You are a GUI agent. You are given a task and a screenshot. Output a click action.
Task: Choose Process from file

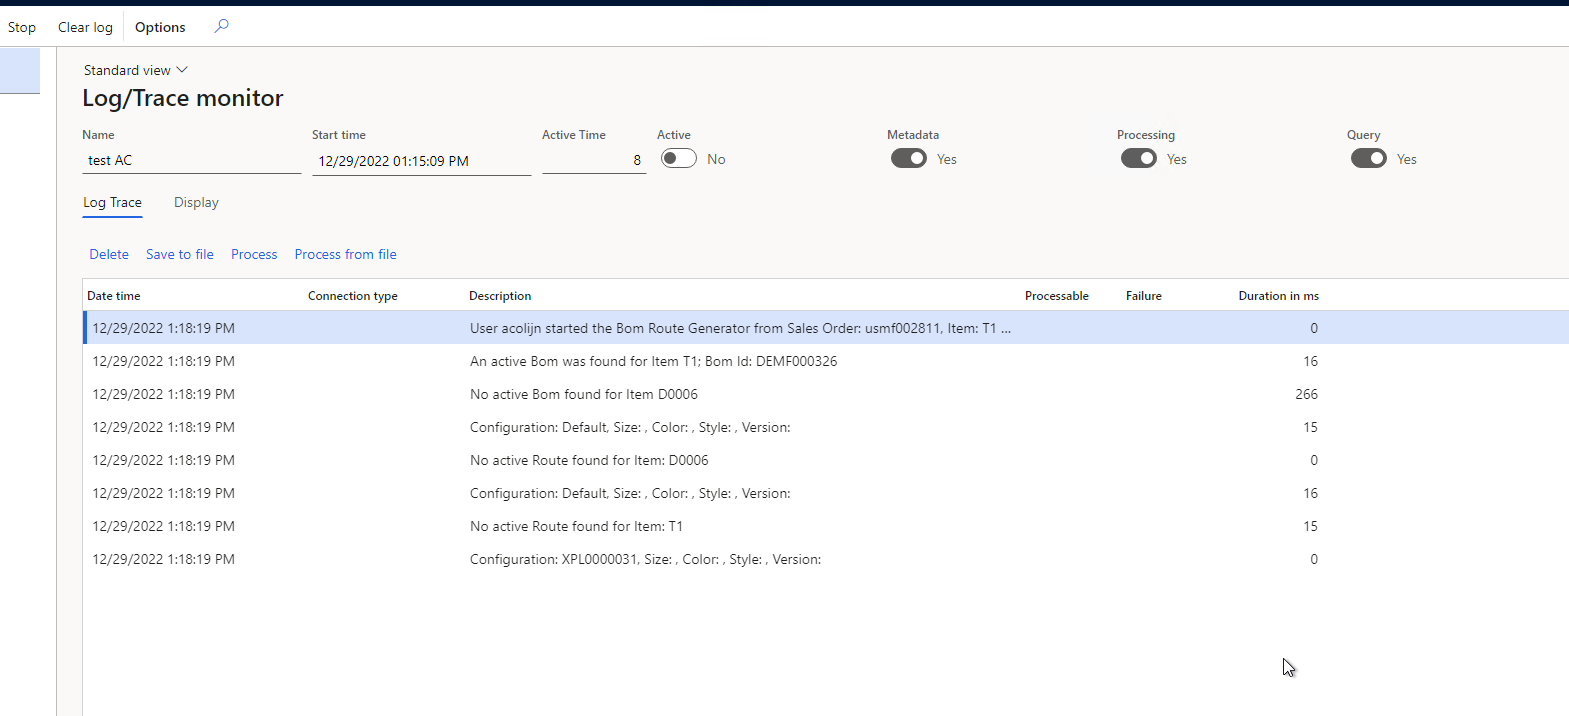pos(345,254)
